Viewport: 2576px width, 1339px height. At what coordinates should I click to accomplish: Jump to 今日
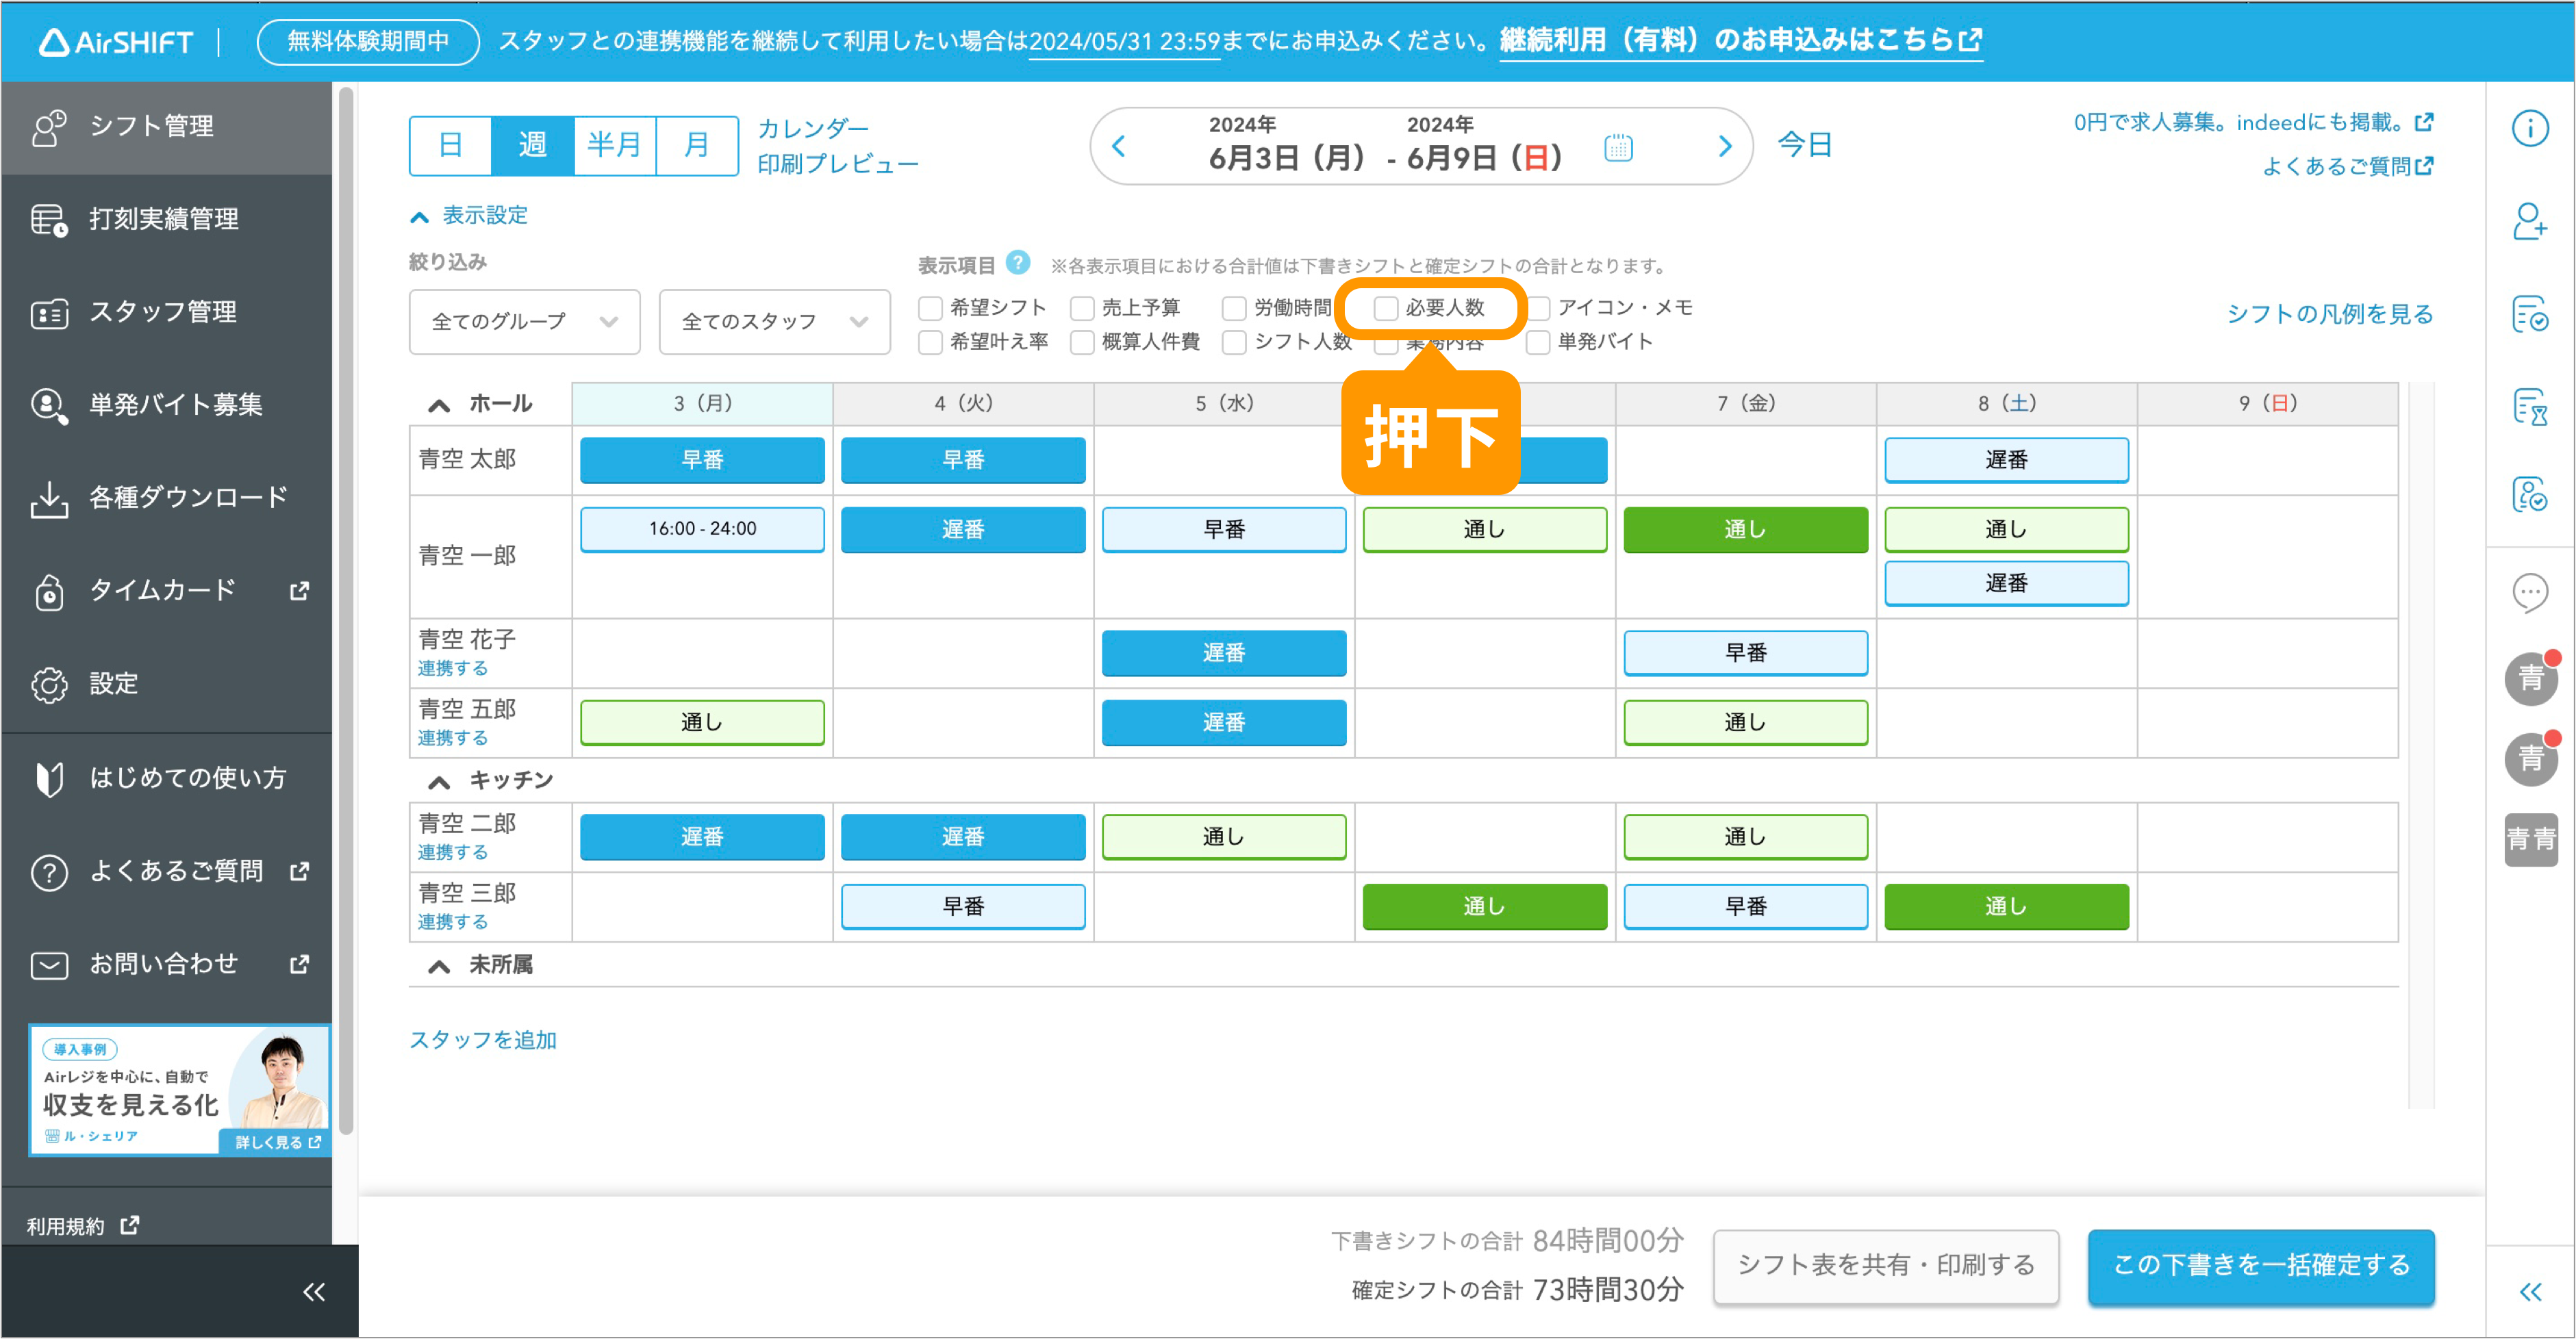[1805, 146]
